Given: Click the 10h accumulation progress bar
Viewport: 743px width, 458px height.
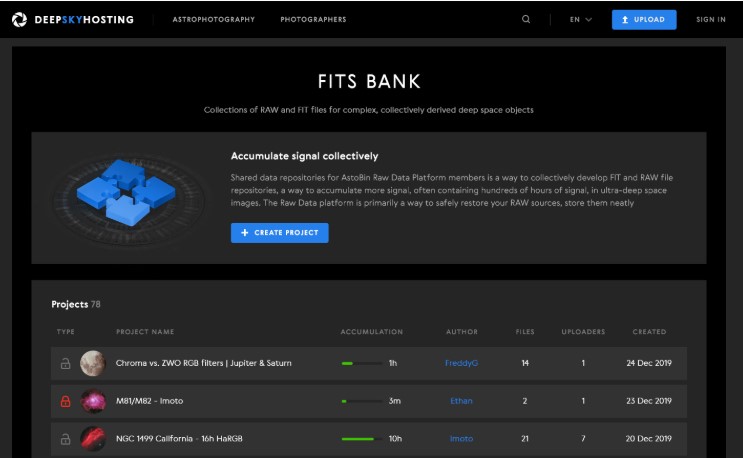Looking at the screenshot, I should [358, 439].
